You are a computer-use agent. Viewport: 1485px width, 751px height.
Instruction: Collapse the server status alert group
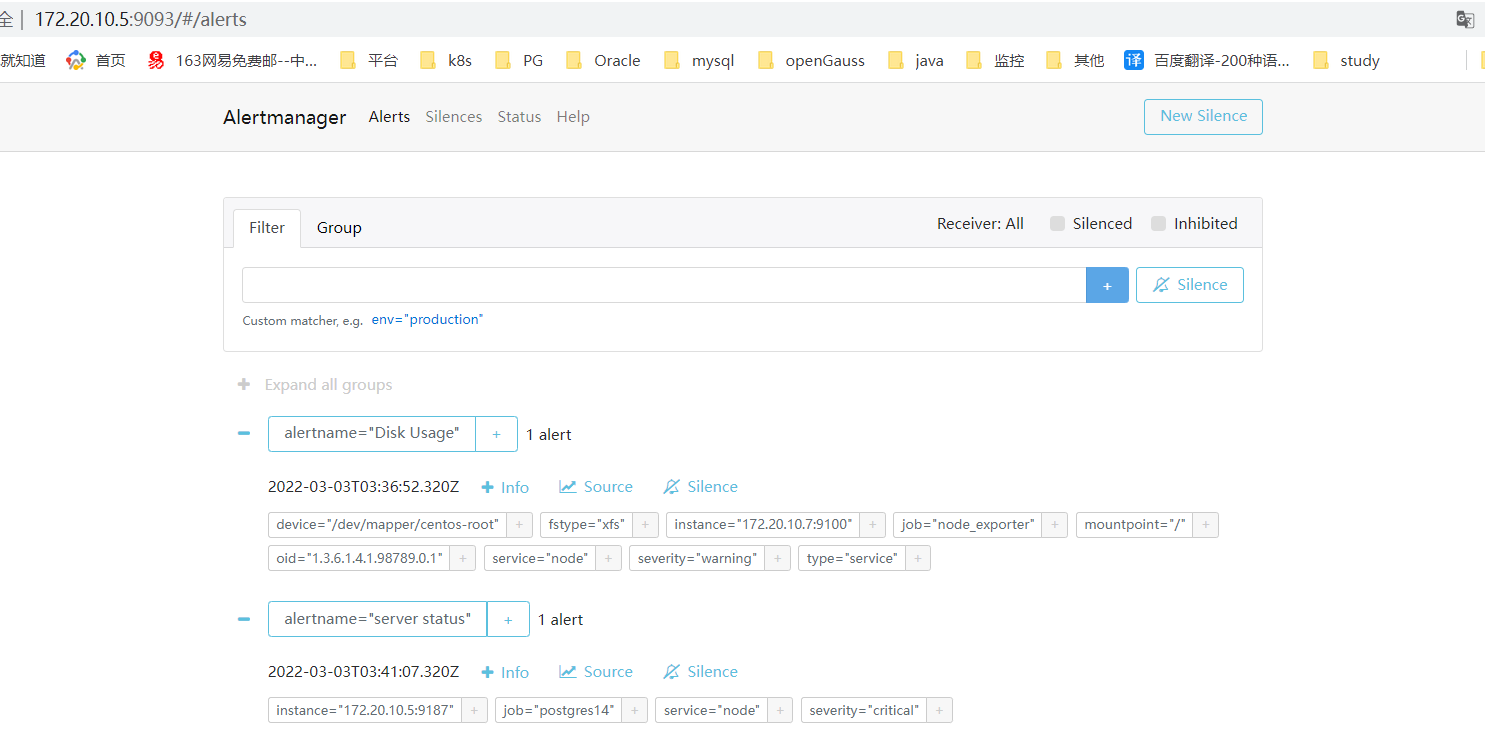(243, 619)
